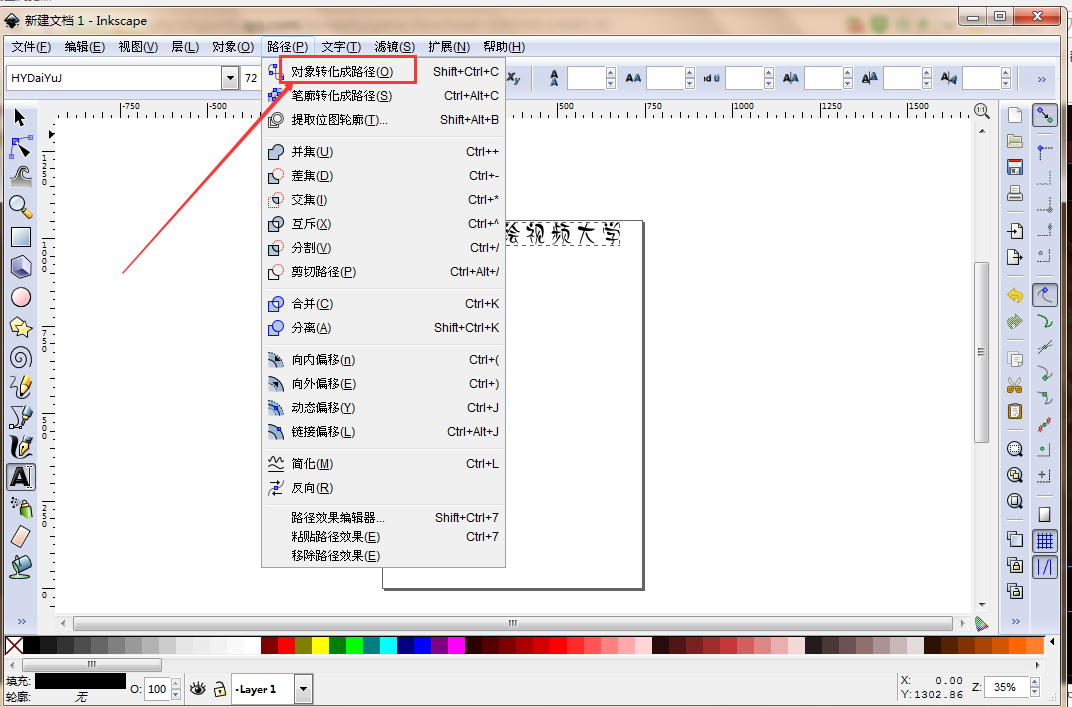Screen dimensions: 1072x707
Task: Select the Node editing tool
Action: [x=20, y=148]
